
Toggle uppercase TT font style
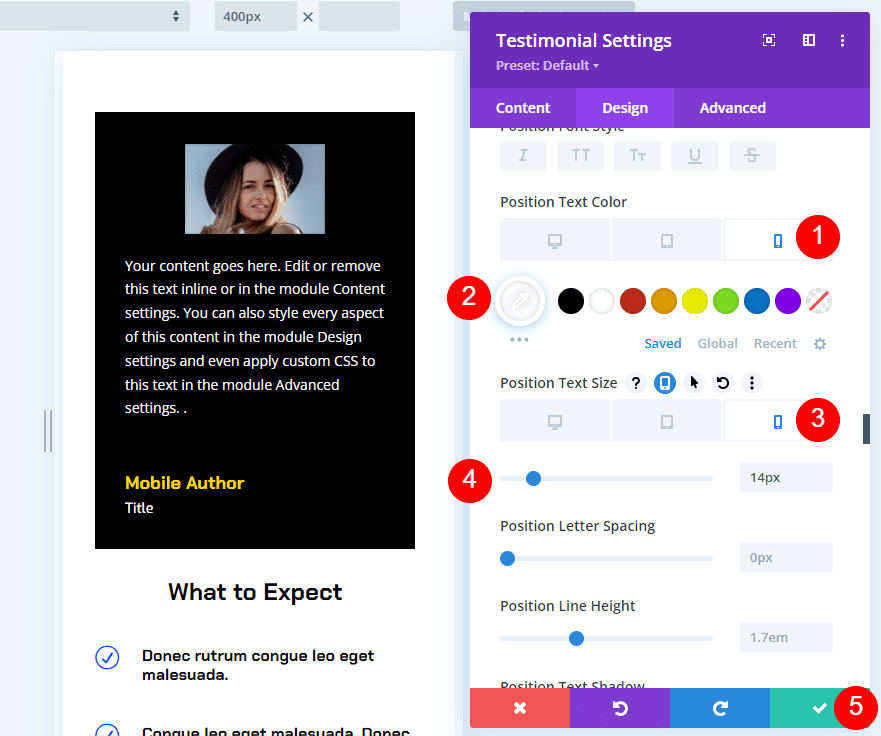580,155
